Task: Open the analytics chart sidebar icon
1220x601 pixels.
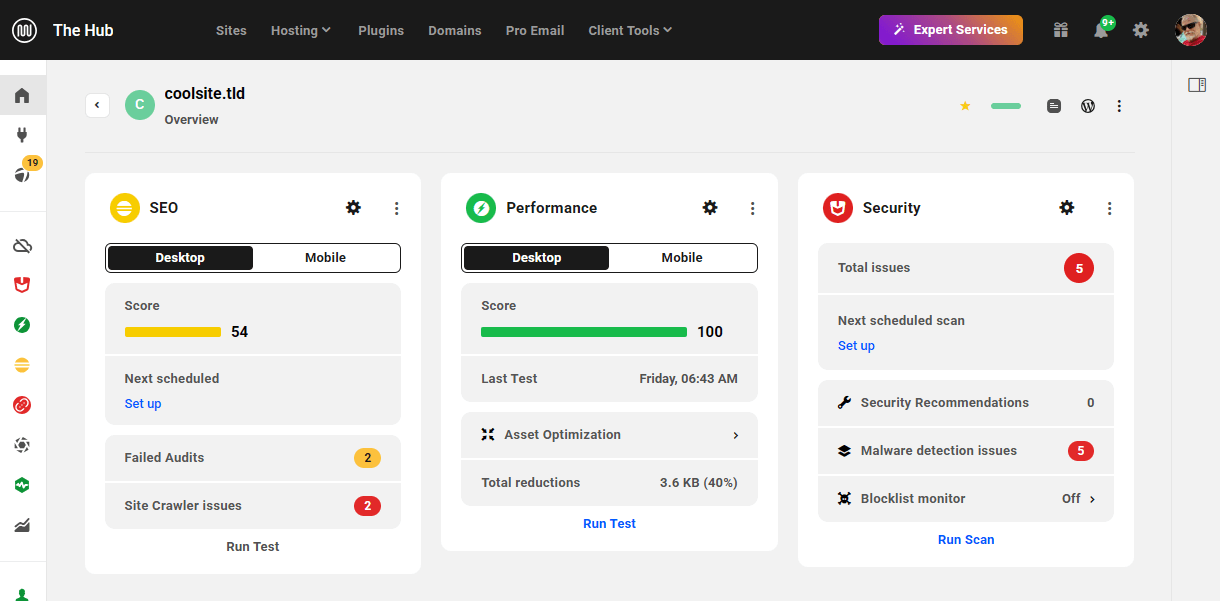Action: (22, 525)
